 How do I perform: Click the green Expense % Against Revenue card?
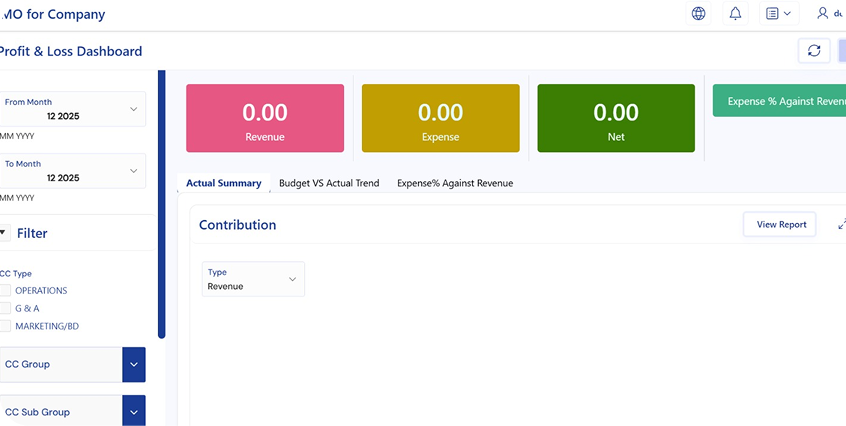tap(778, 101)
